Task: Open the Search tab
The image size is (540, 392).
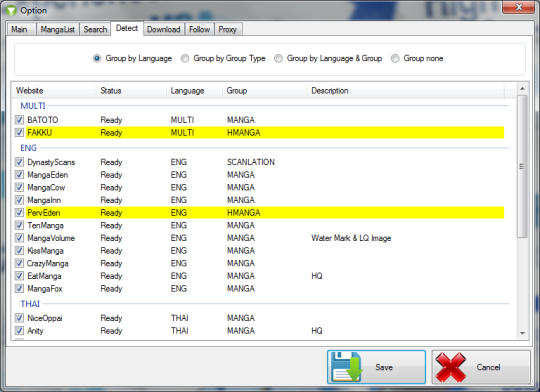Action: [x=95, y=30]
